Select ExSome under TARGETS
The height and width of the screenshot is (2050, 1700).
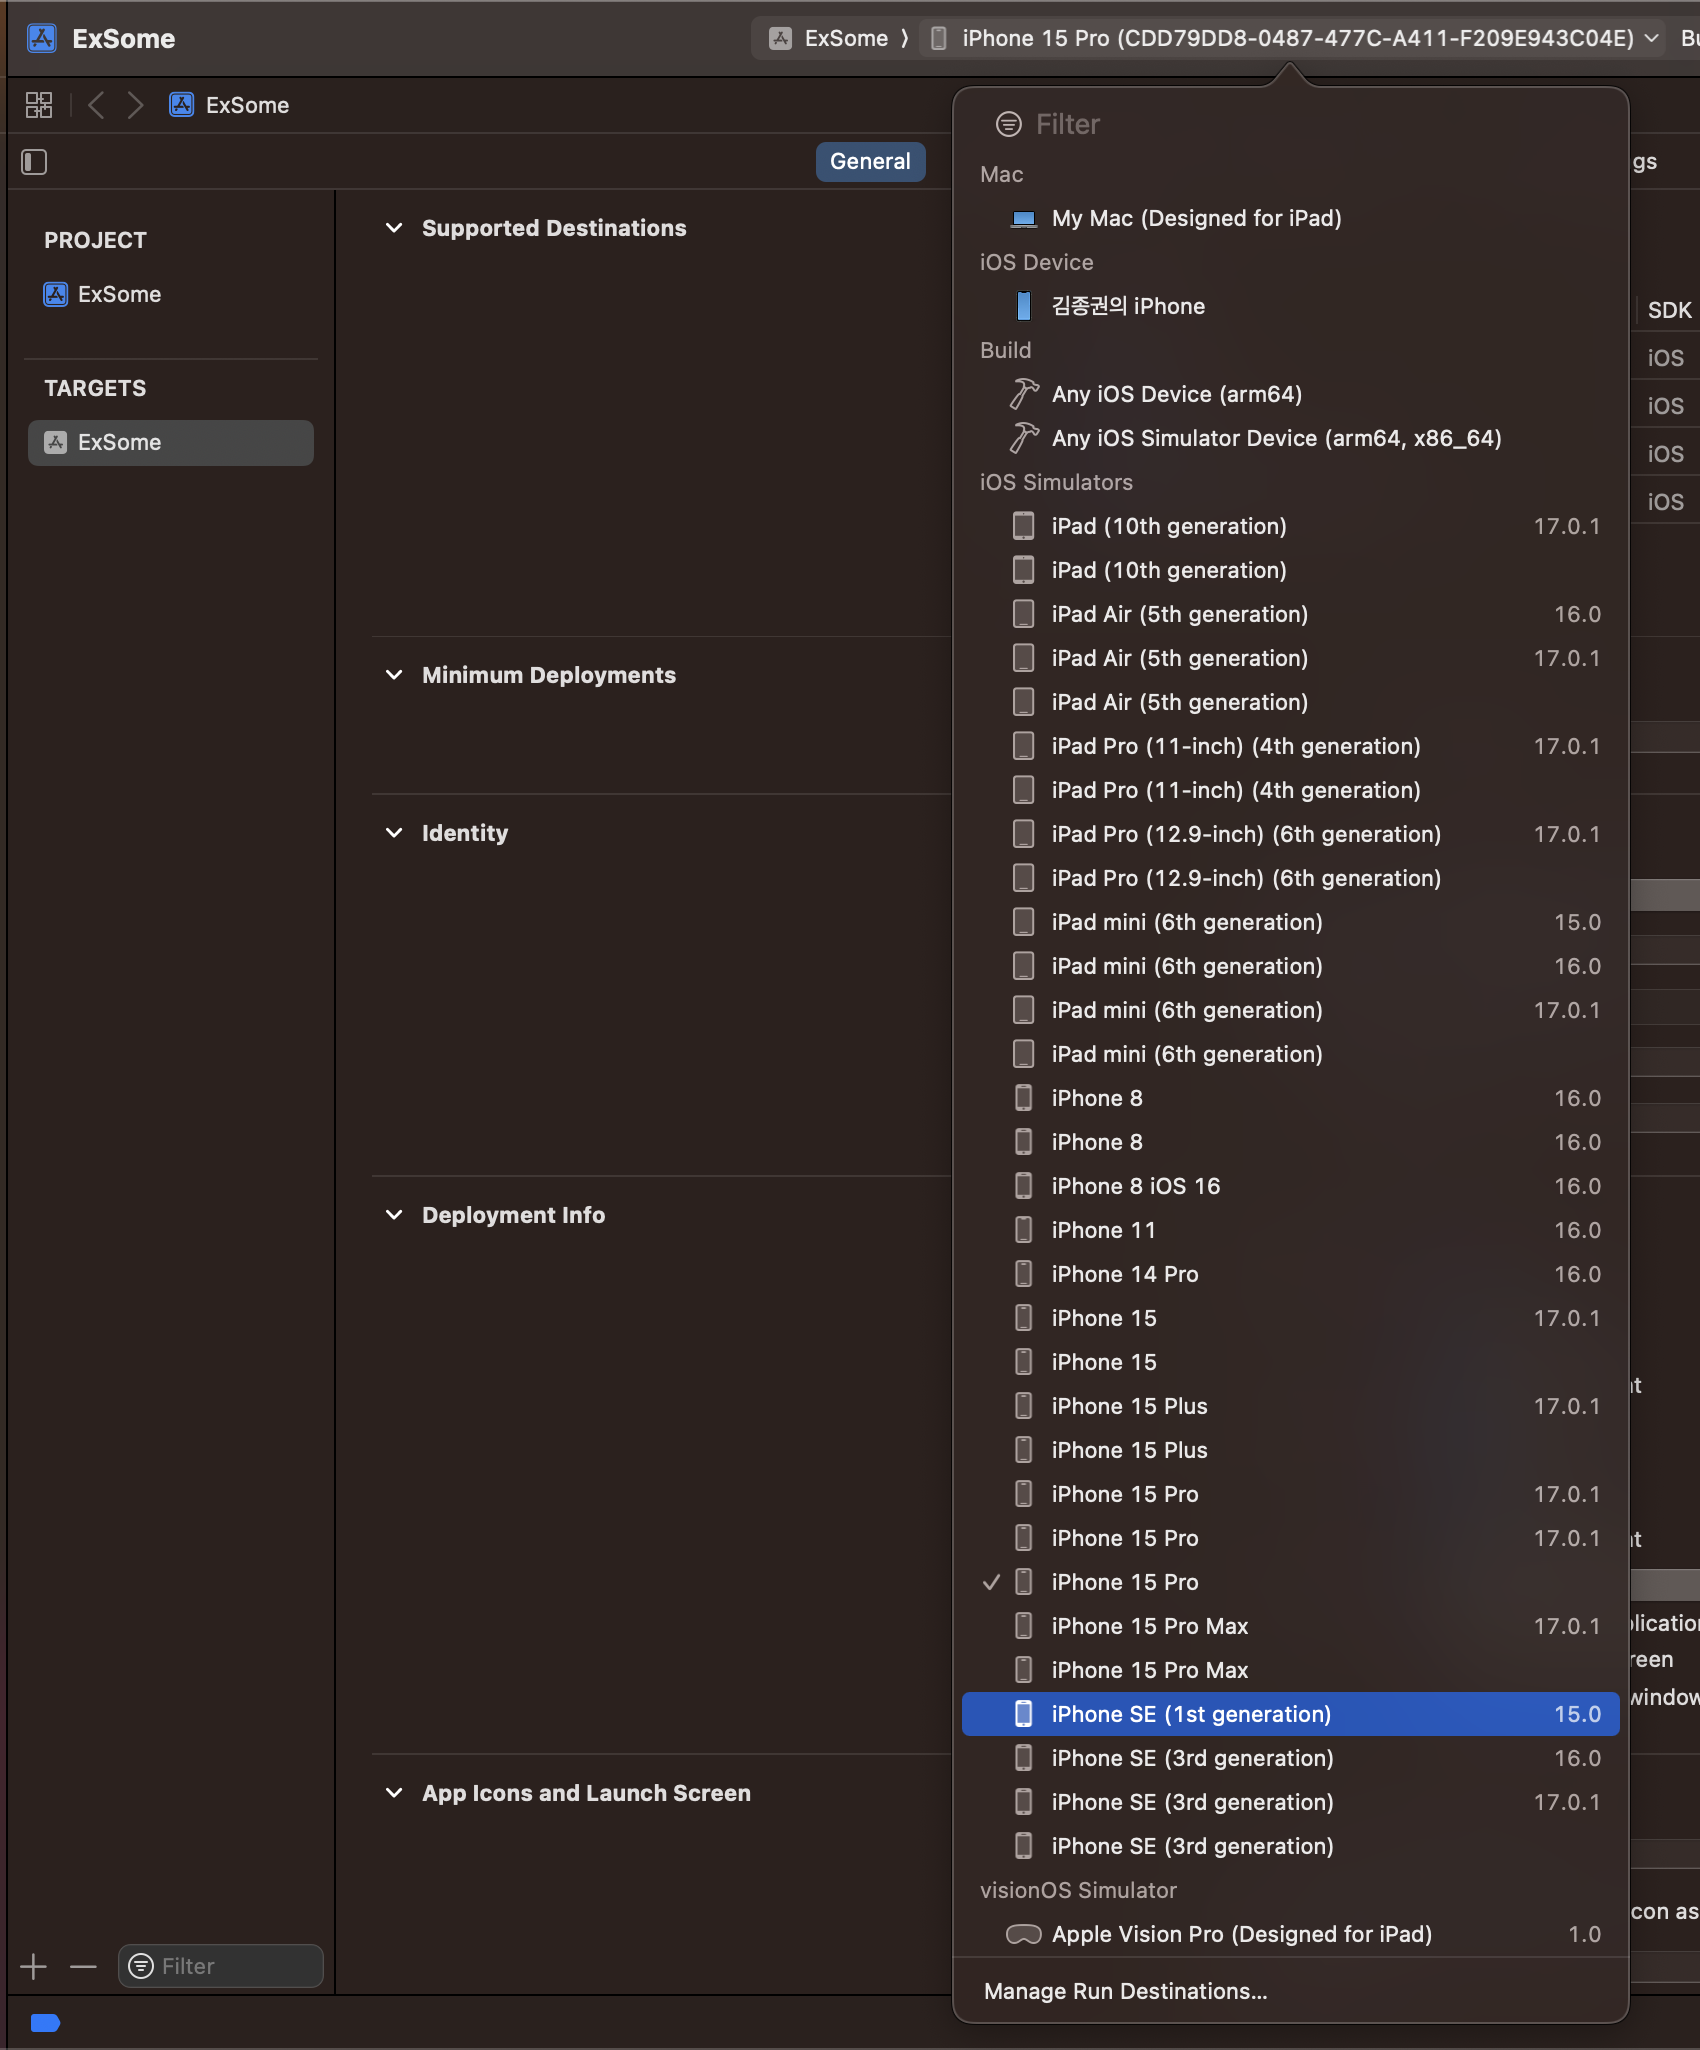point(171,442)
